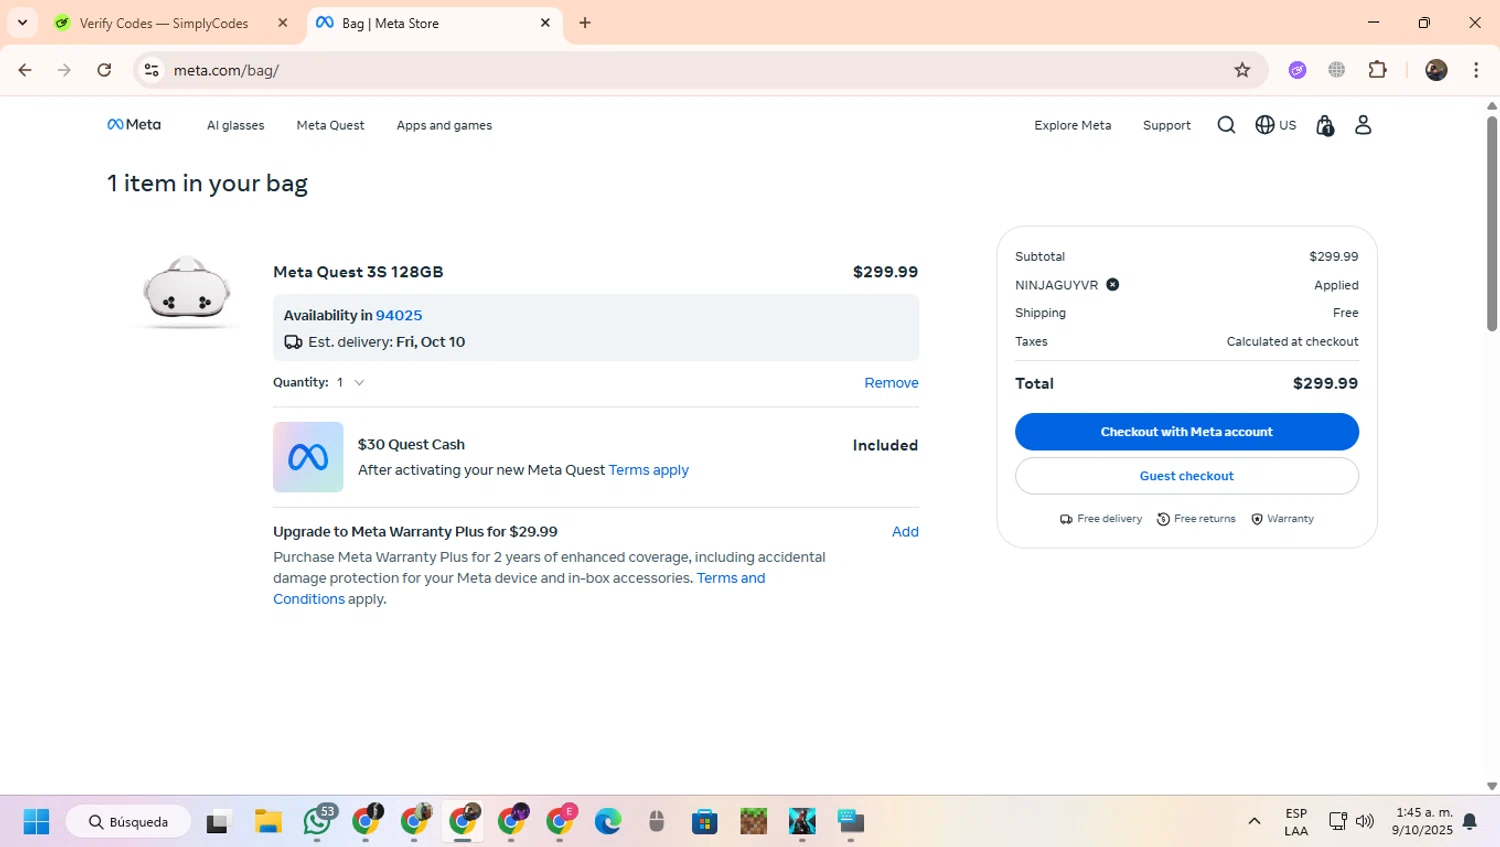Open the Windows Start button

pos(36,822)
